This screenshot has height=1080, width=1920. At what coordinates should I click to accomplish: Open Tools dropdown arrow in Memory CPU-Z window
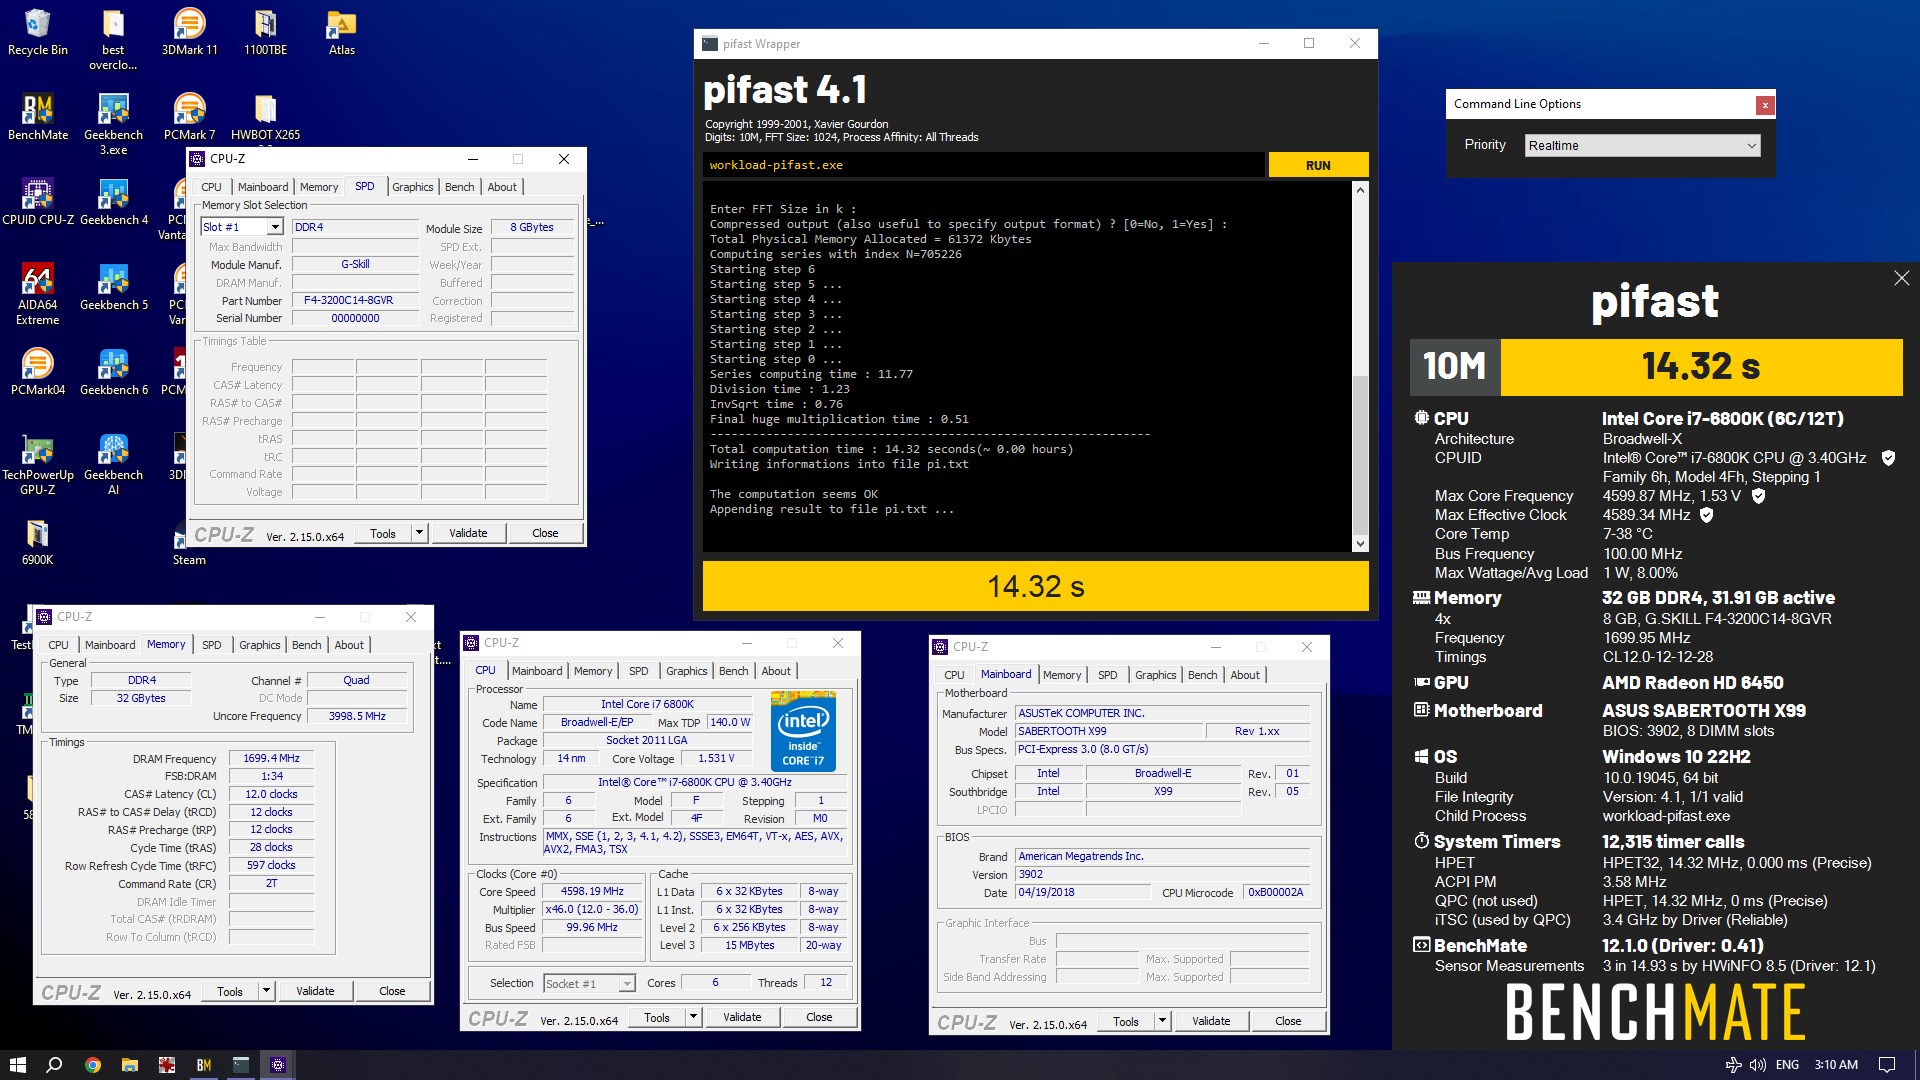266,991
